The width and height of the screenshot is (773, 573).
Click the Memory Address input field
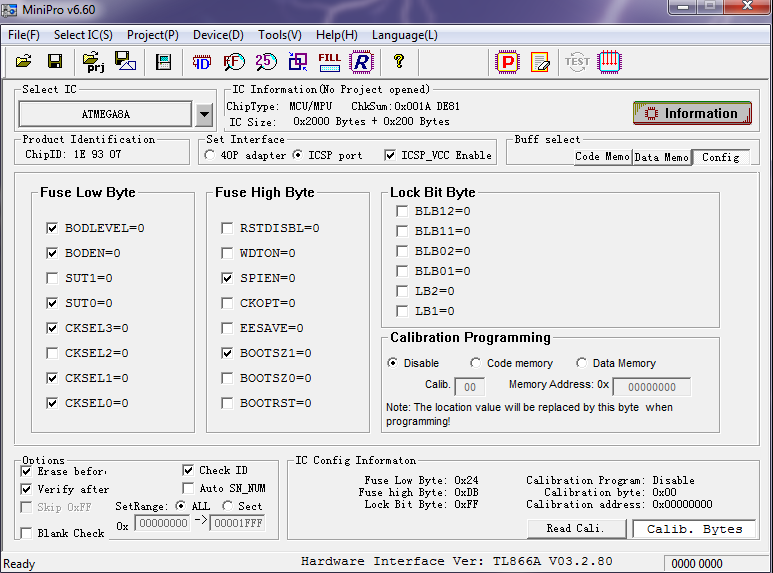point(651,387)
